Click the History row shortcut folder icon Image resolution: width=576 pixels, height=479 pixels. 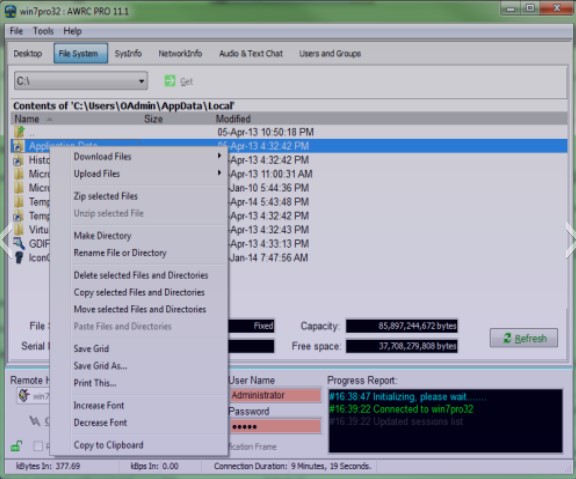[18, 160]
